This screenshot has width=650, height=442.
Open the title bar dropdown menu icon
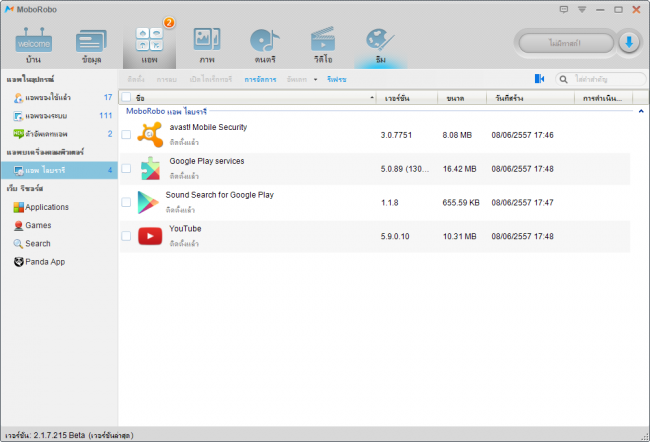[582, 10]
